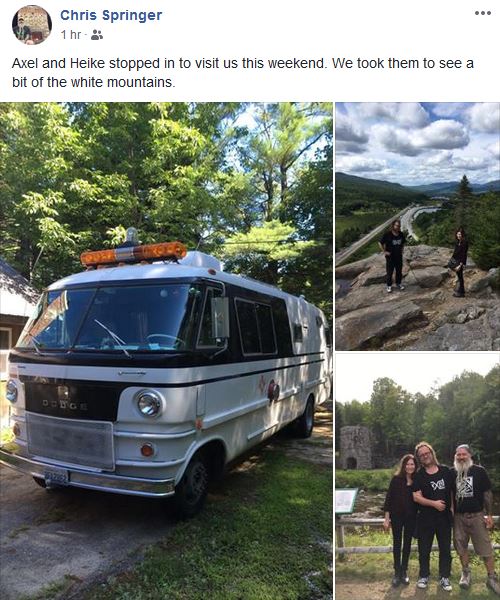Click the orange light bar on the motorhome roof
The image size is (500, 600).
(x=133, y=253)
